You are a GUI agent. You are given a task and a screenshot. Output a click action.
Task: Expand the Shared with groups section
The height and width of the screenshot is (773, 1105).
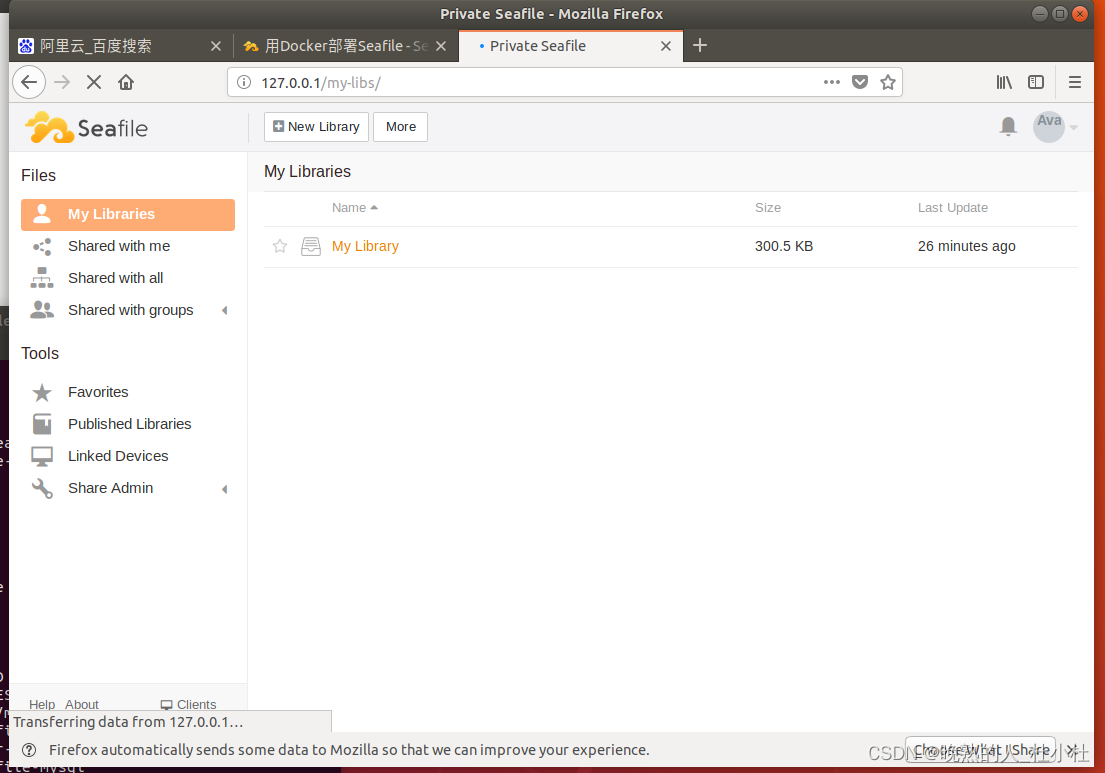(225, 310)
